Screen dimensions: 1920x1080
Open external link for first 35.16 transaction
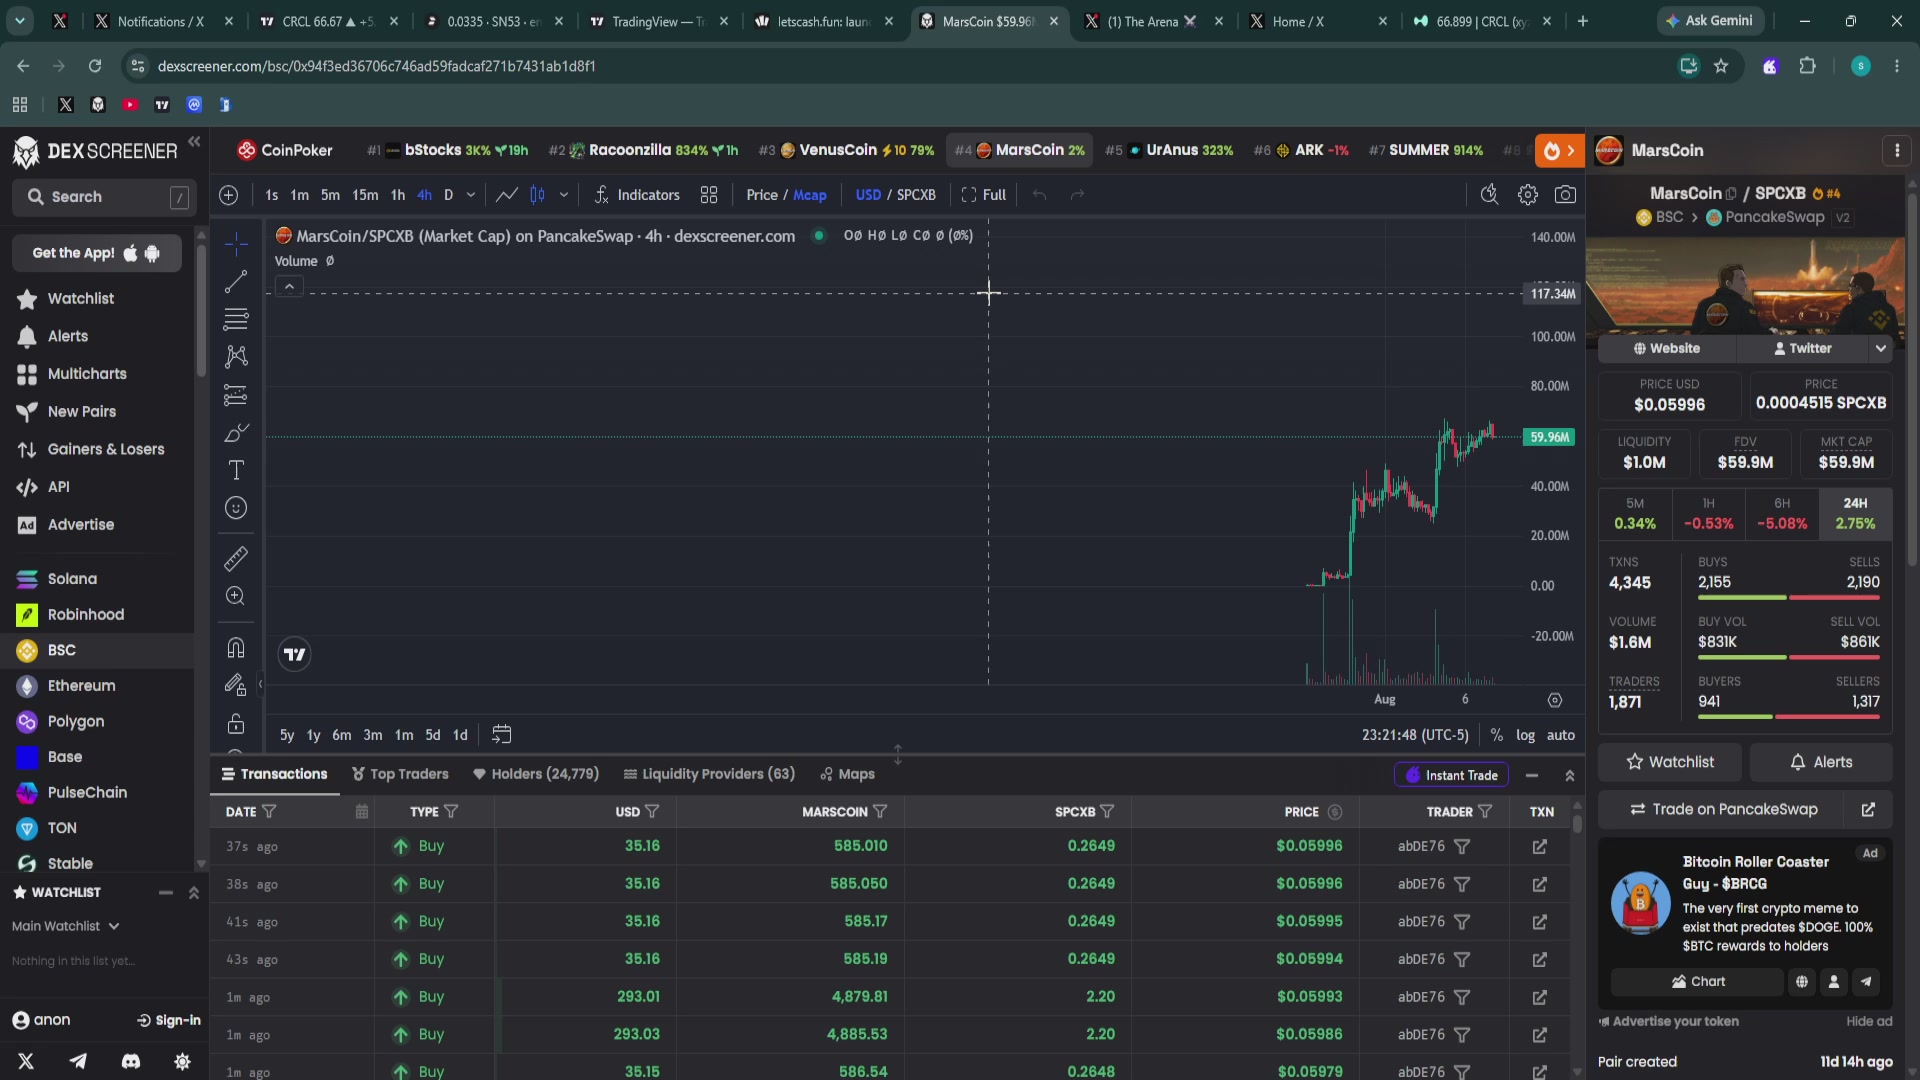1540,846
